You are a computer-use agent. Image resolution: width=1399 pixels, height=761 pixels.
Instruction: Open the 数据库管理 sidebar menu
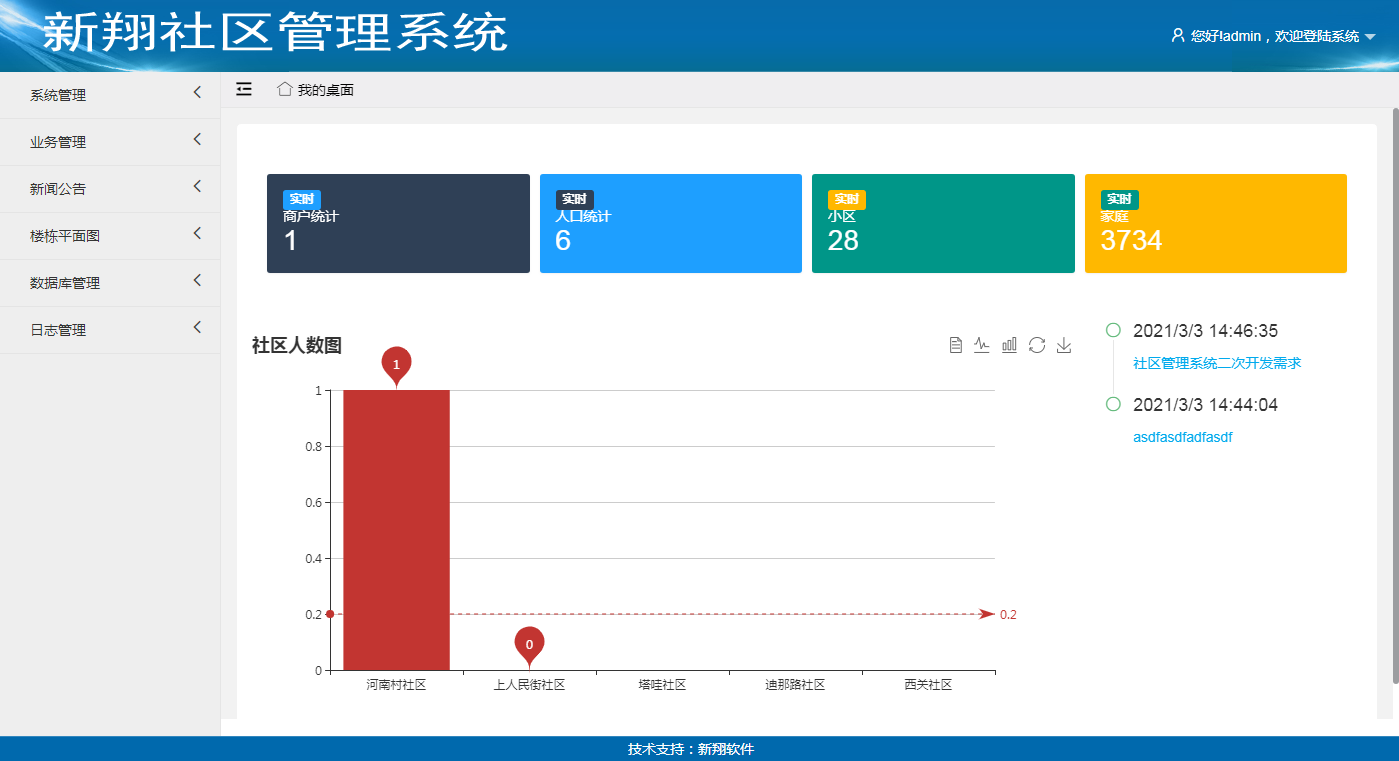[65, 283]
